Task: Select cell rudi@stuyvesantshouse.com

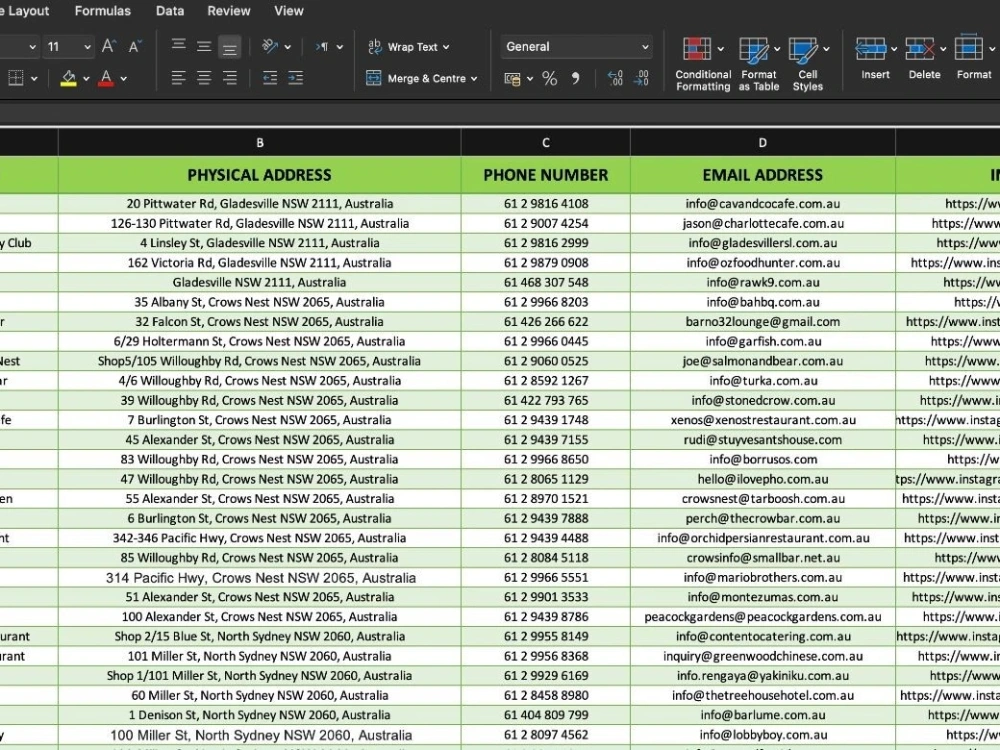Action: pos(763,439)
